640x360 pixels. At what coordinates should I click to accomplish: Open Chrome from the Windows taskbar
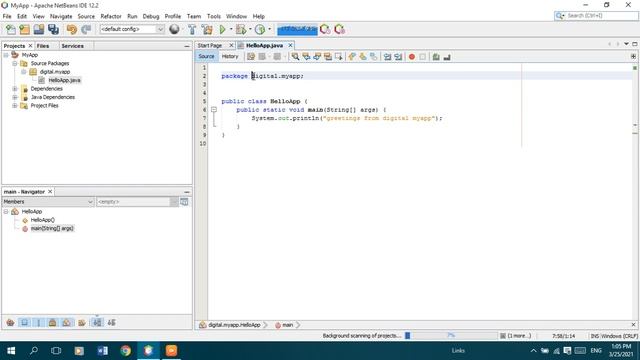126,351
